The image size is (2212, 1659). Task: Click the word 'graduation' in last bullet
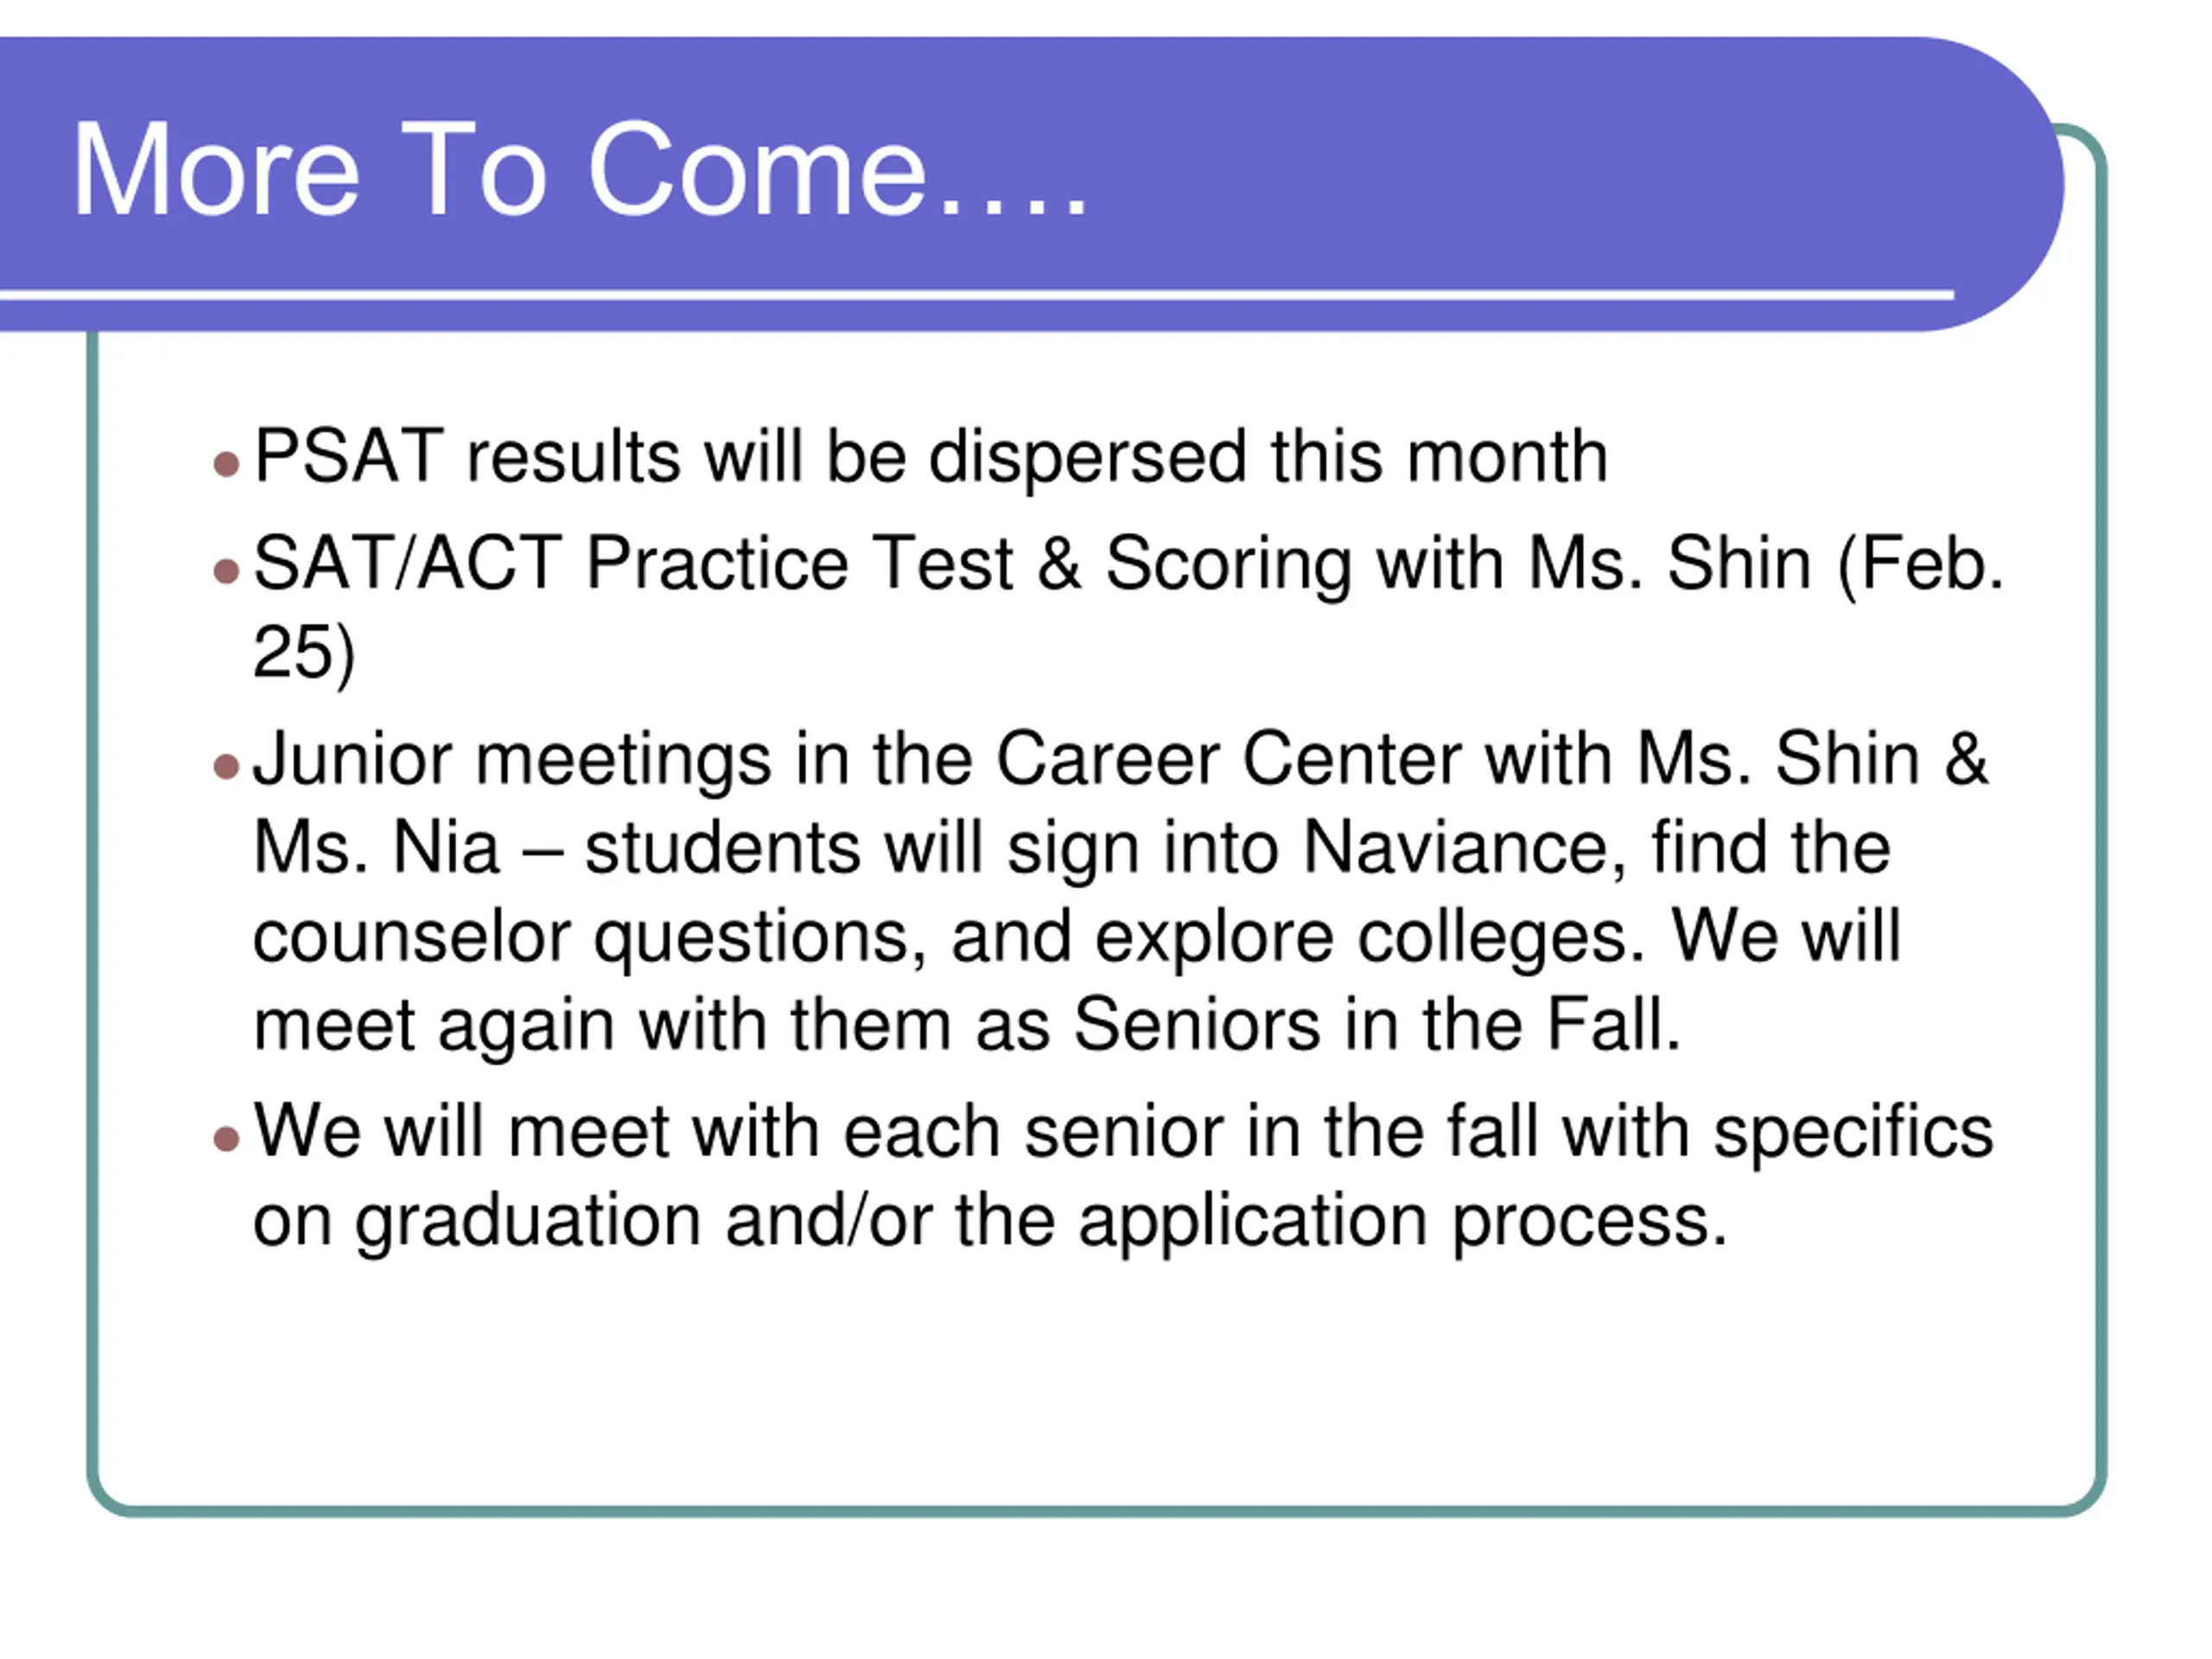[529, 1223]
